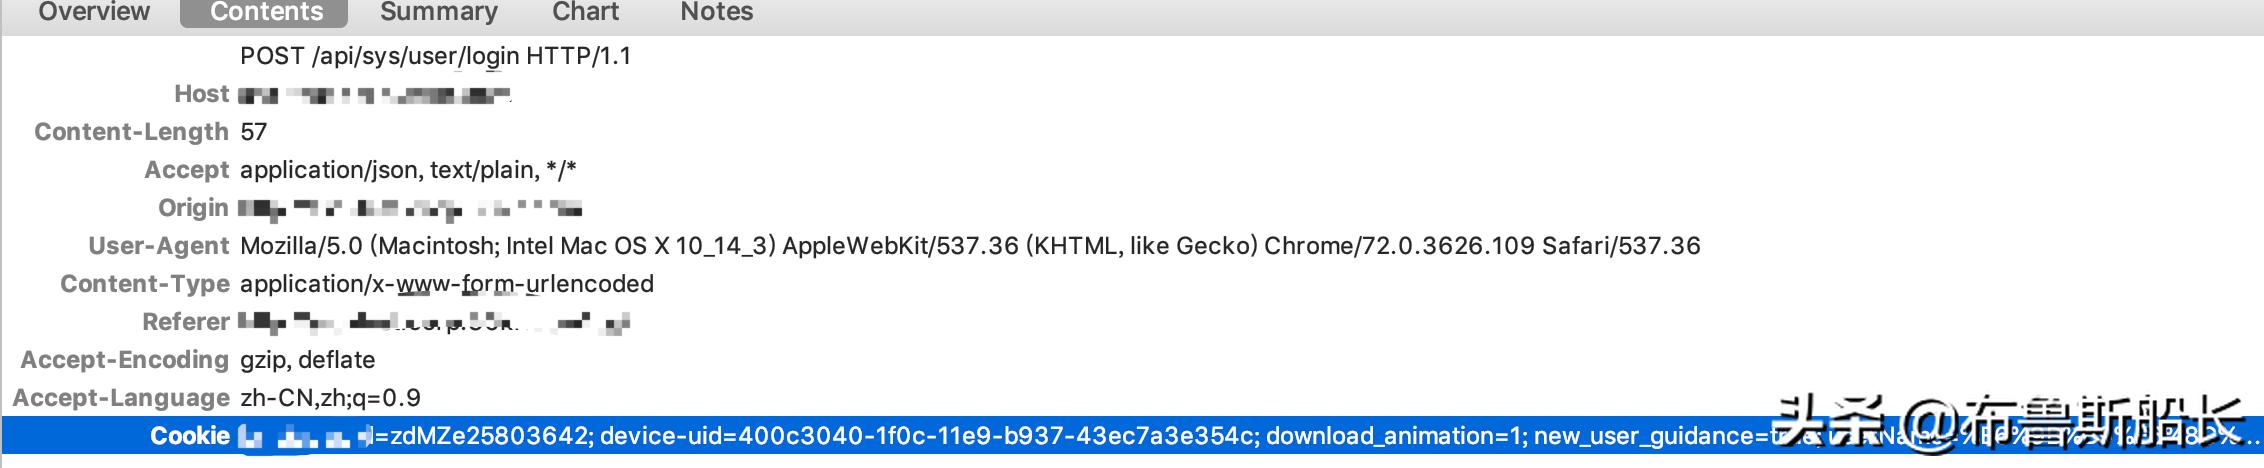This screenshot has height=468, width=2264.
Task: Select the Origin header label
Action: click(193, 208)
